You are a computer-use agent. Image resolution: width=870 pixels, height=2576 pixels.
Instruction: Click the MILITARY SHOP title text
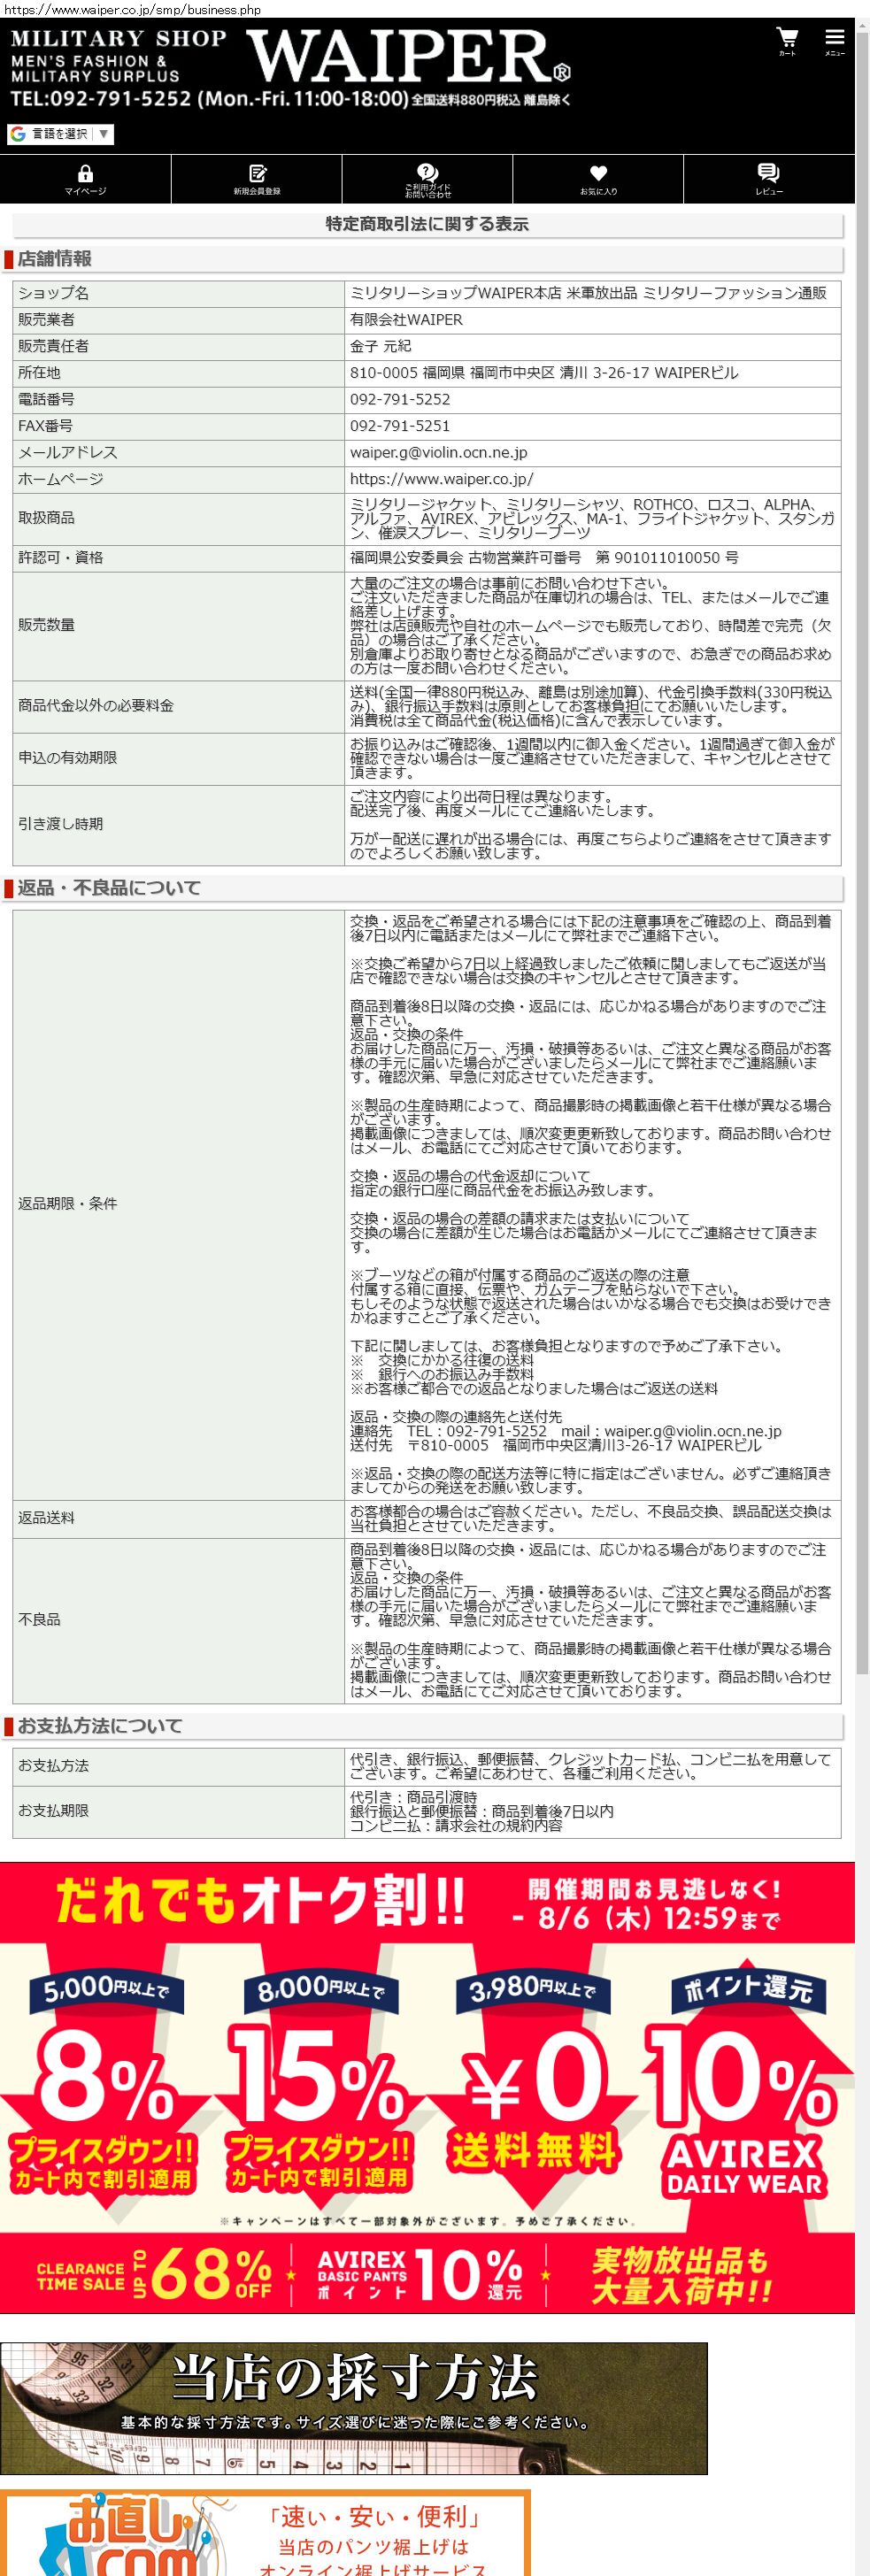[x=118, y=39]
